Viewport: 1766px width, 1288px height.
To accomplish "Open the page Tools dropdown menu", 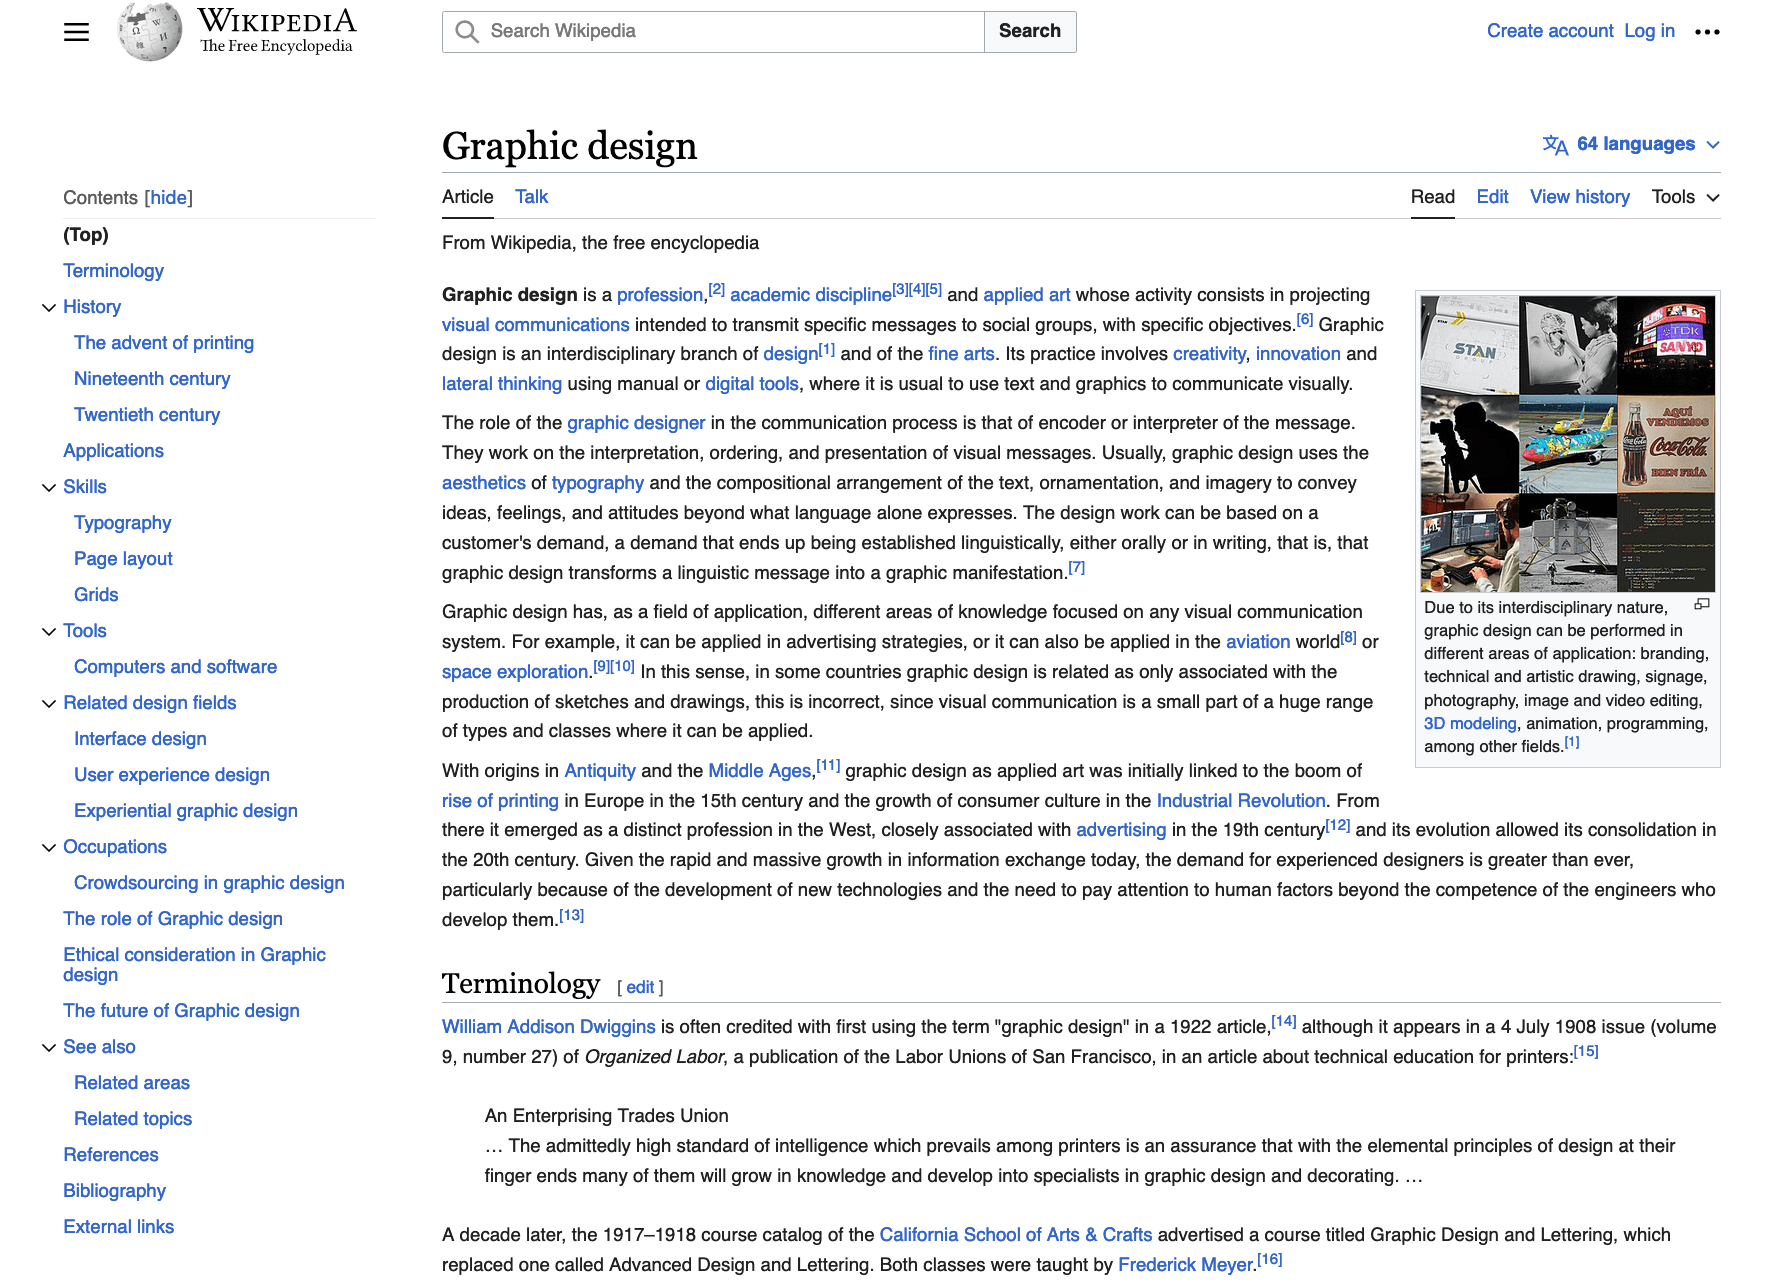I will 1685,197.
